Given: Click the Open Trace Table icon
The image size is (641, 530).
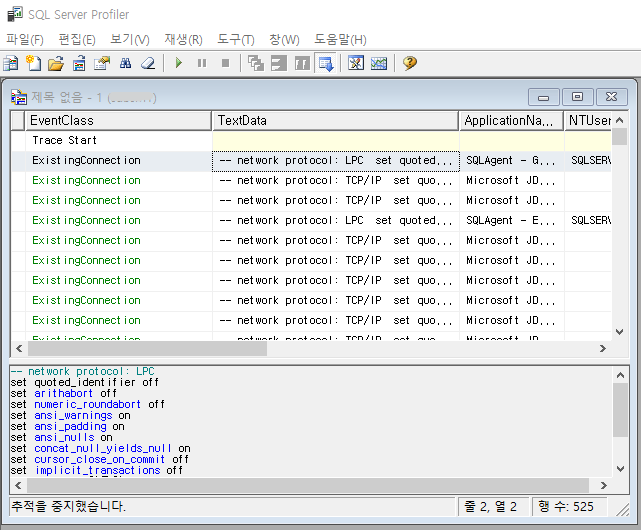Looking at the screenshot, I should click(79, 63).
